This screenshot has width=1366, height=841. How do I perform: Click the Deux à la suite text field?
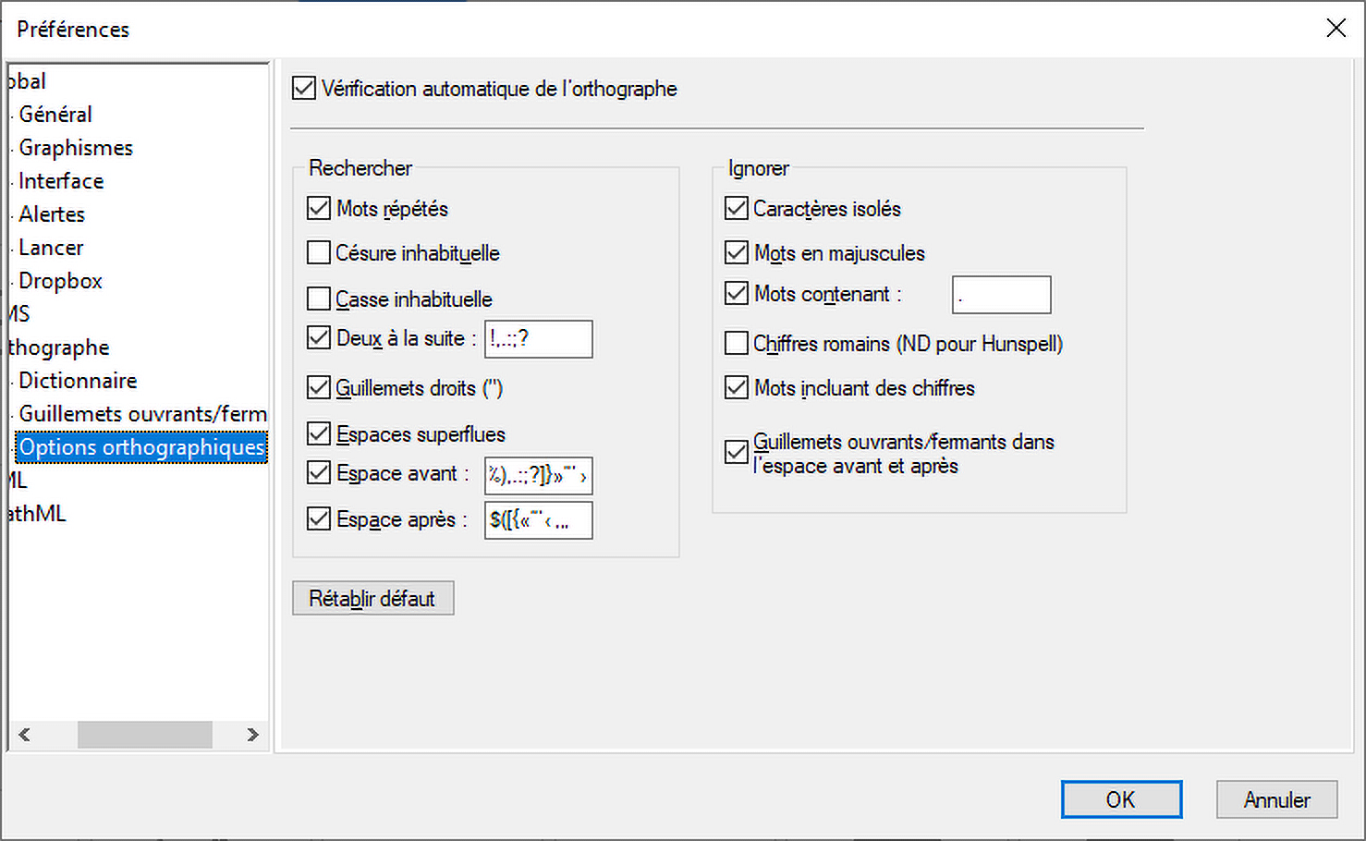click(x=538, y=339)
